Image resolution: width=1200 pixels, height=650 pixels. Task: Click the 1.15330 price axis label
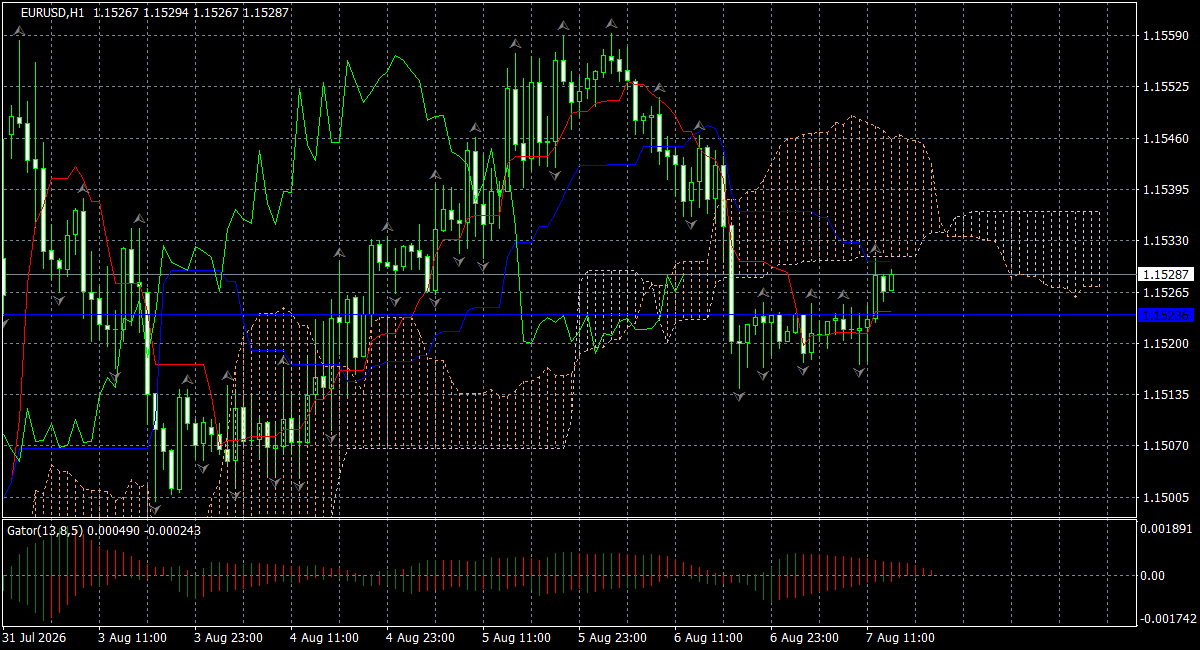click(1164, 241)
